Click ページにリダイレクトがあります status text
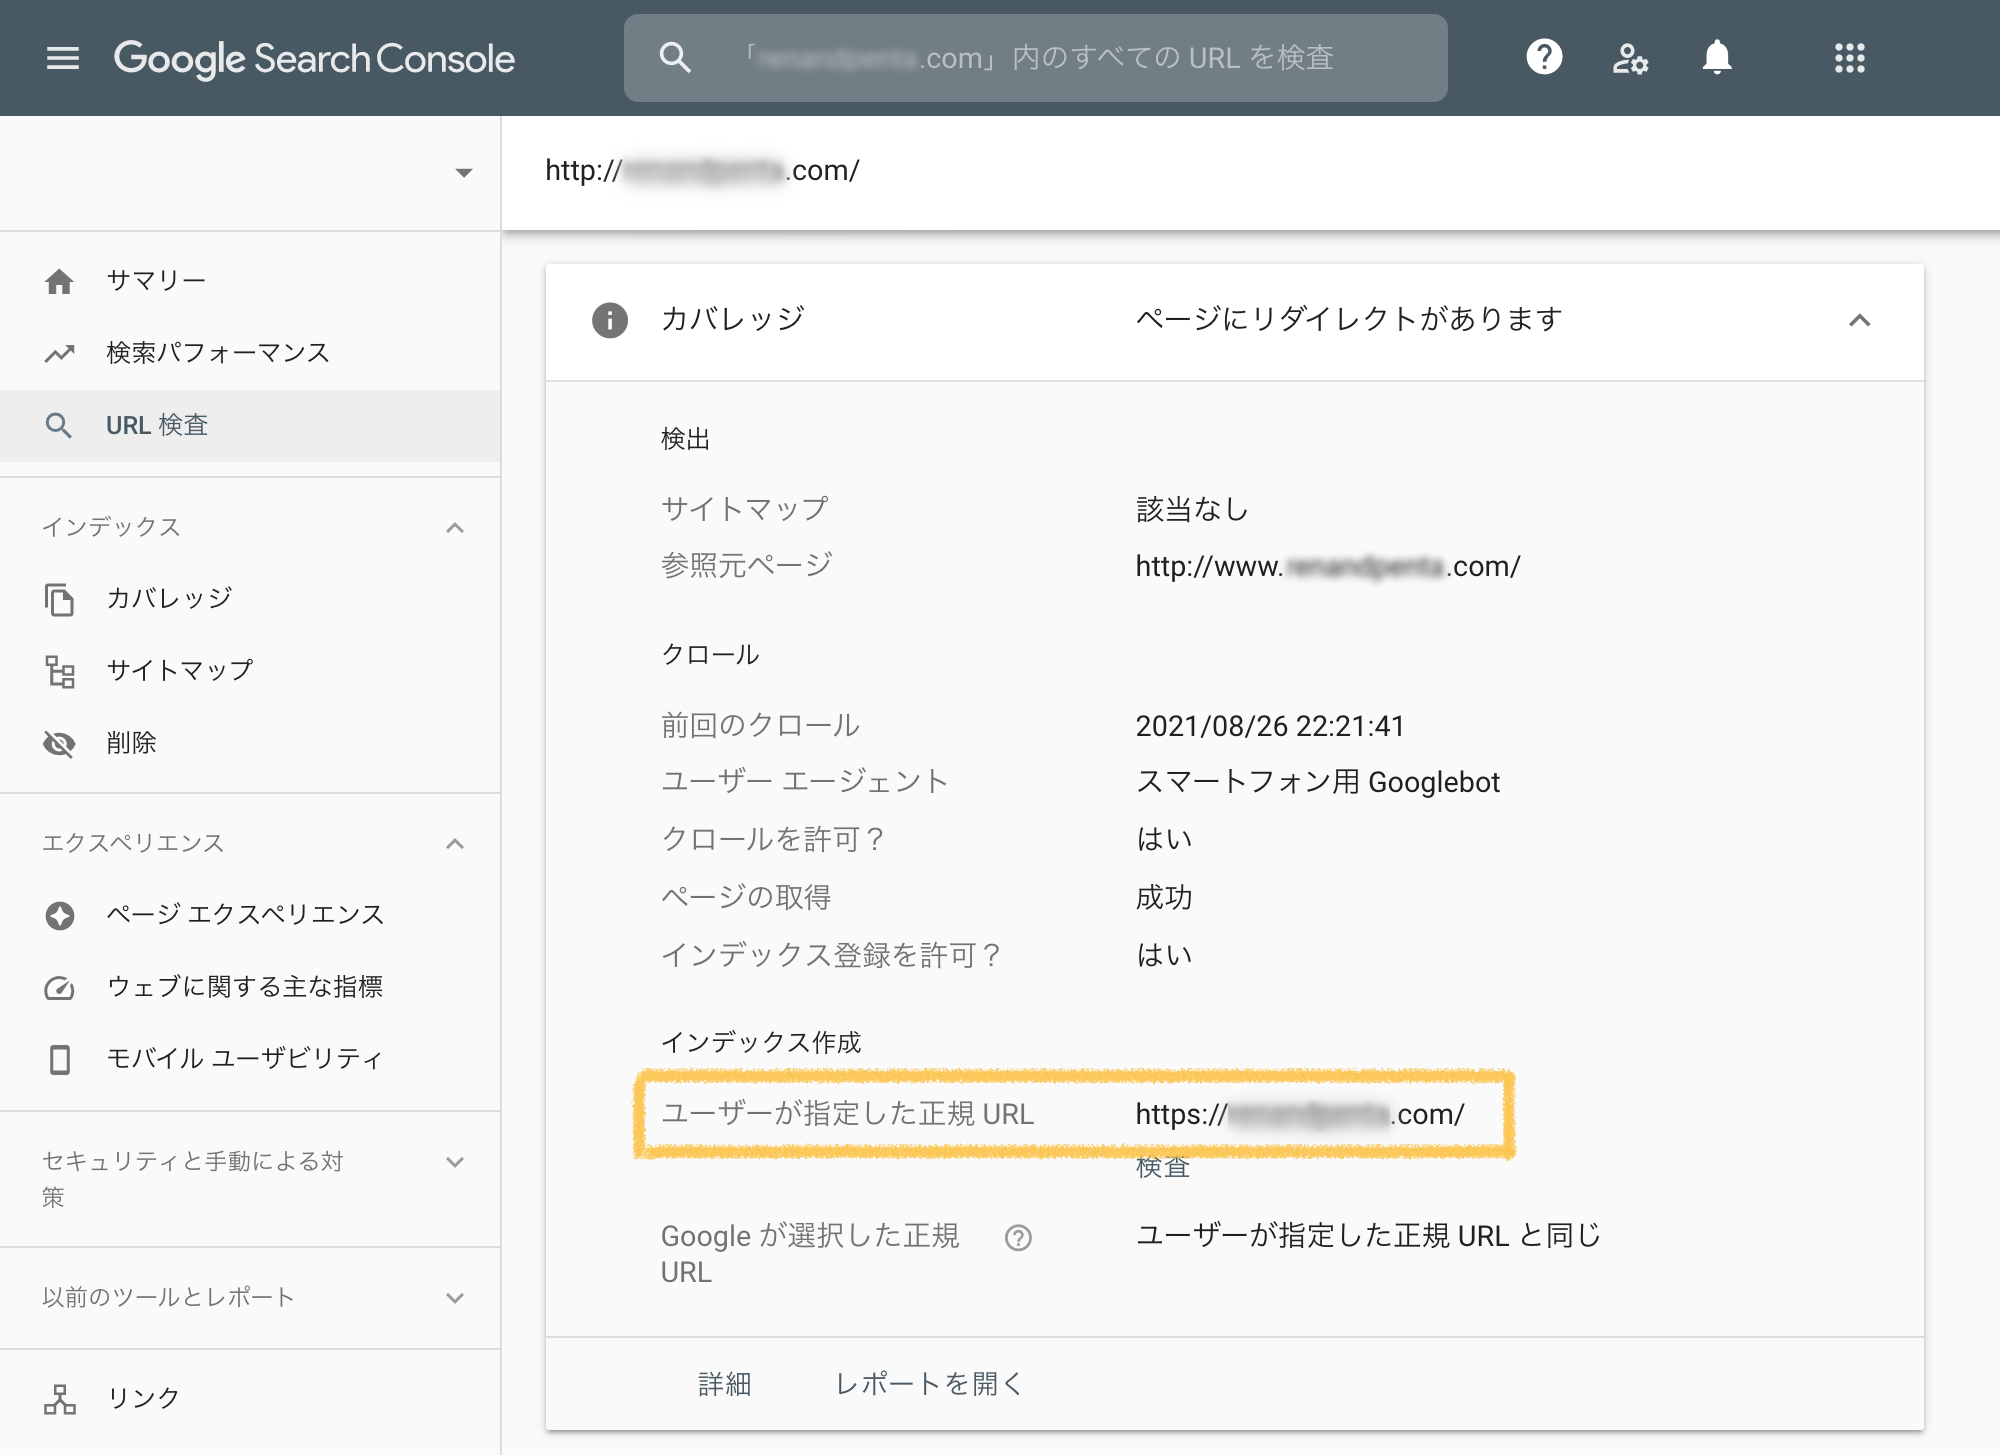Viewport: 2000px width, 1455px height. (x=1348, y=319)
